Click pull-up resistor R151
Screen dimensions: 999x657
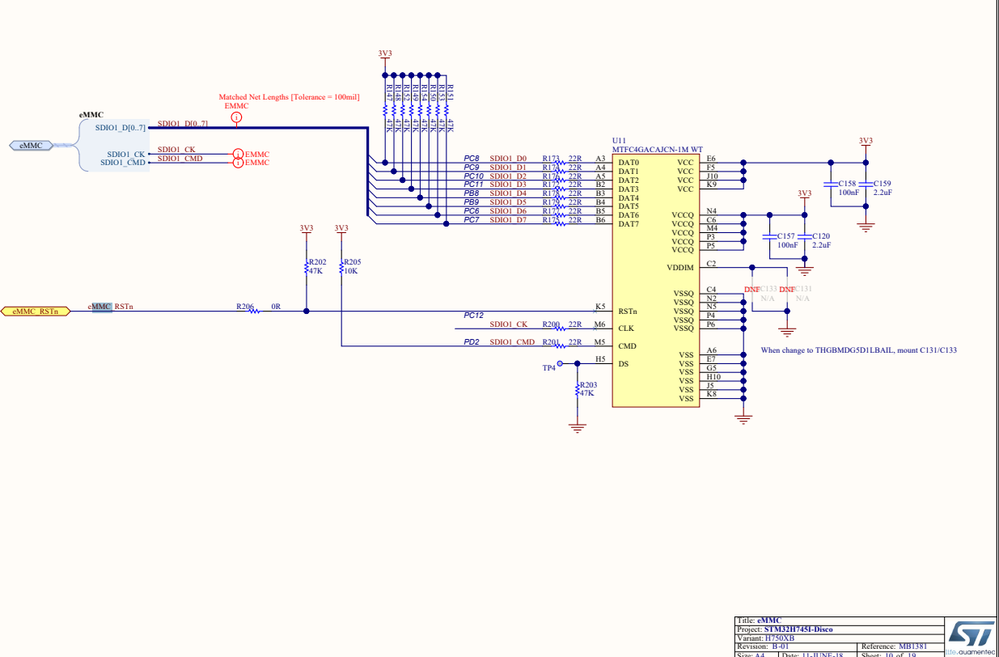(x=446, y=108)
